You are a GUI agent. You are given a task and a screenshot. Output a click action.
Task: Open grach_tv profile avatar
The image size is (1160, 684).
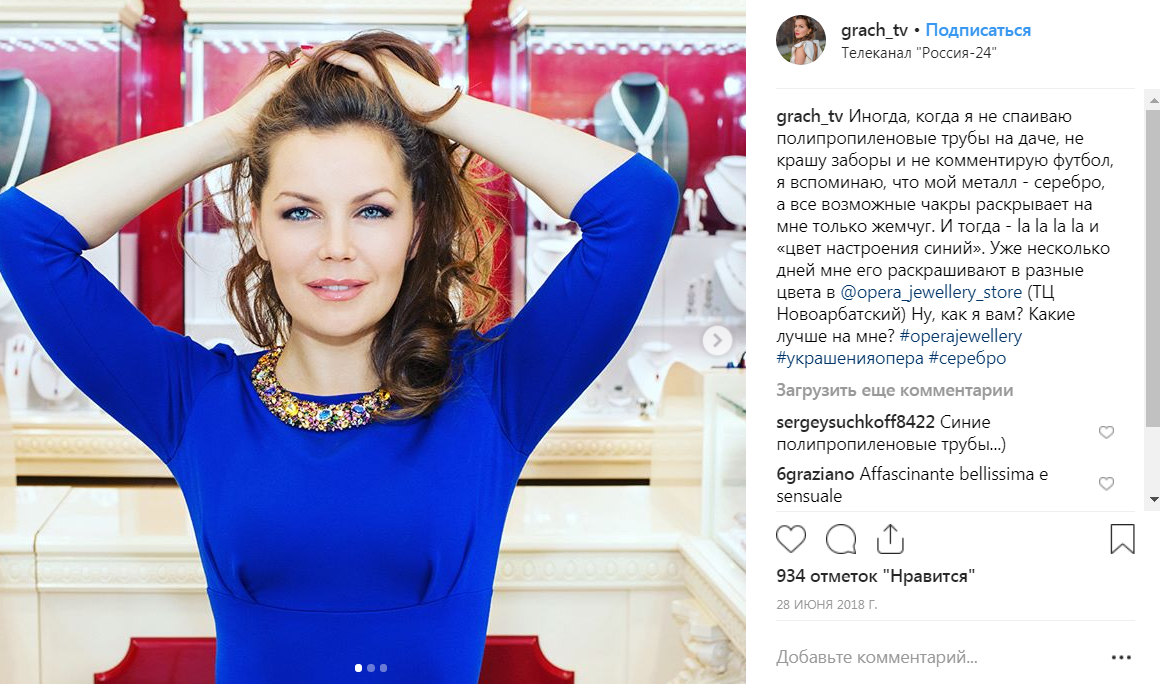tap(800, 40)
